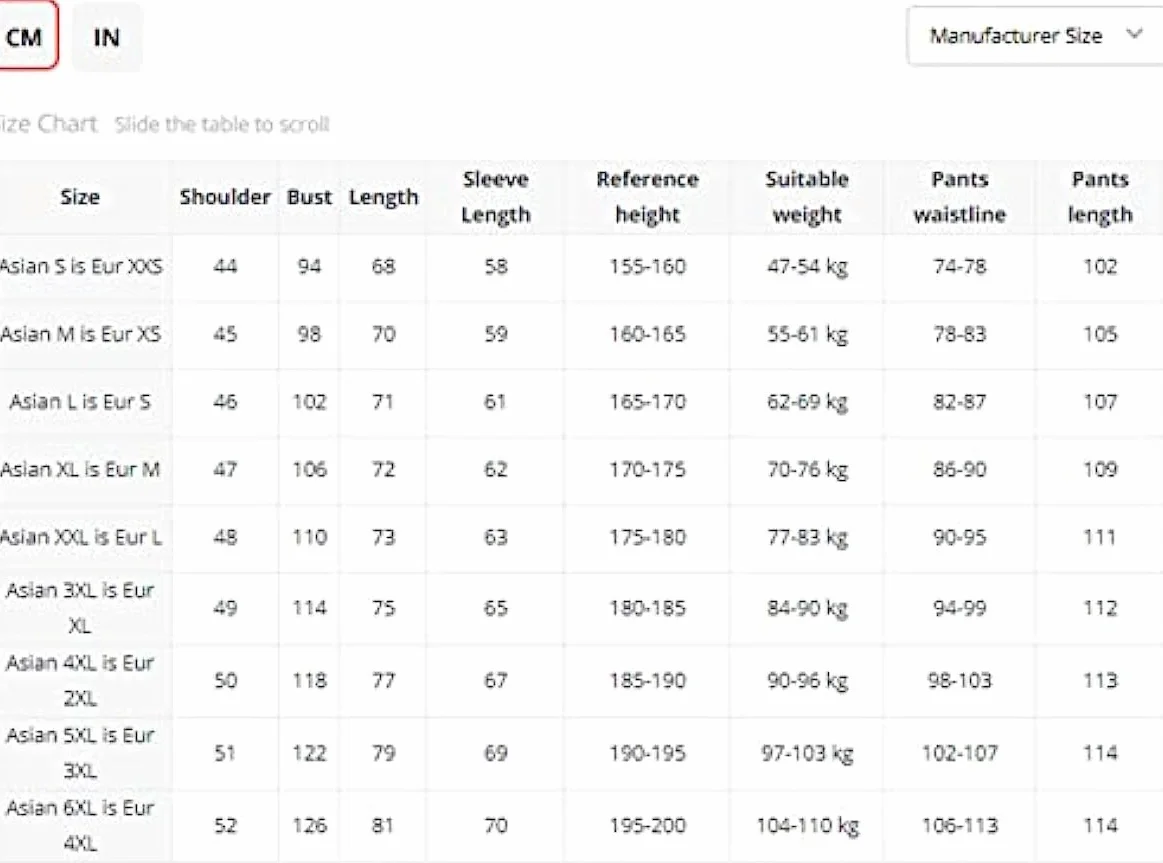Select the Asian S is Eur XXS row
This screenshot has width=1163, height=863.
click(582, 267)
